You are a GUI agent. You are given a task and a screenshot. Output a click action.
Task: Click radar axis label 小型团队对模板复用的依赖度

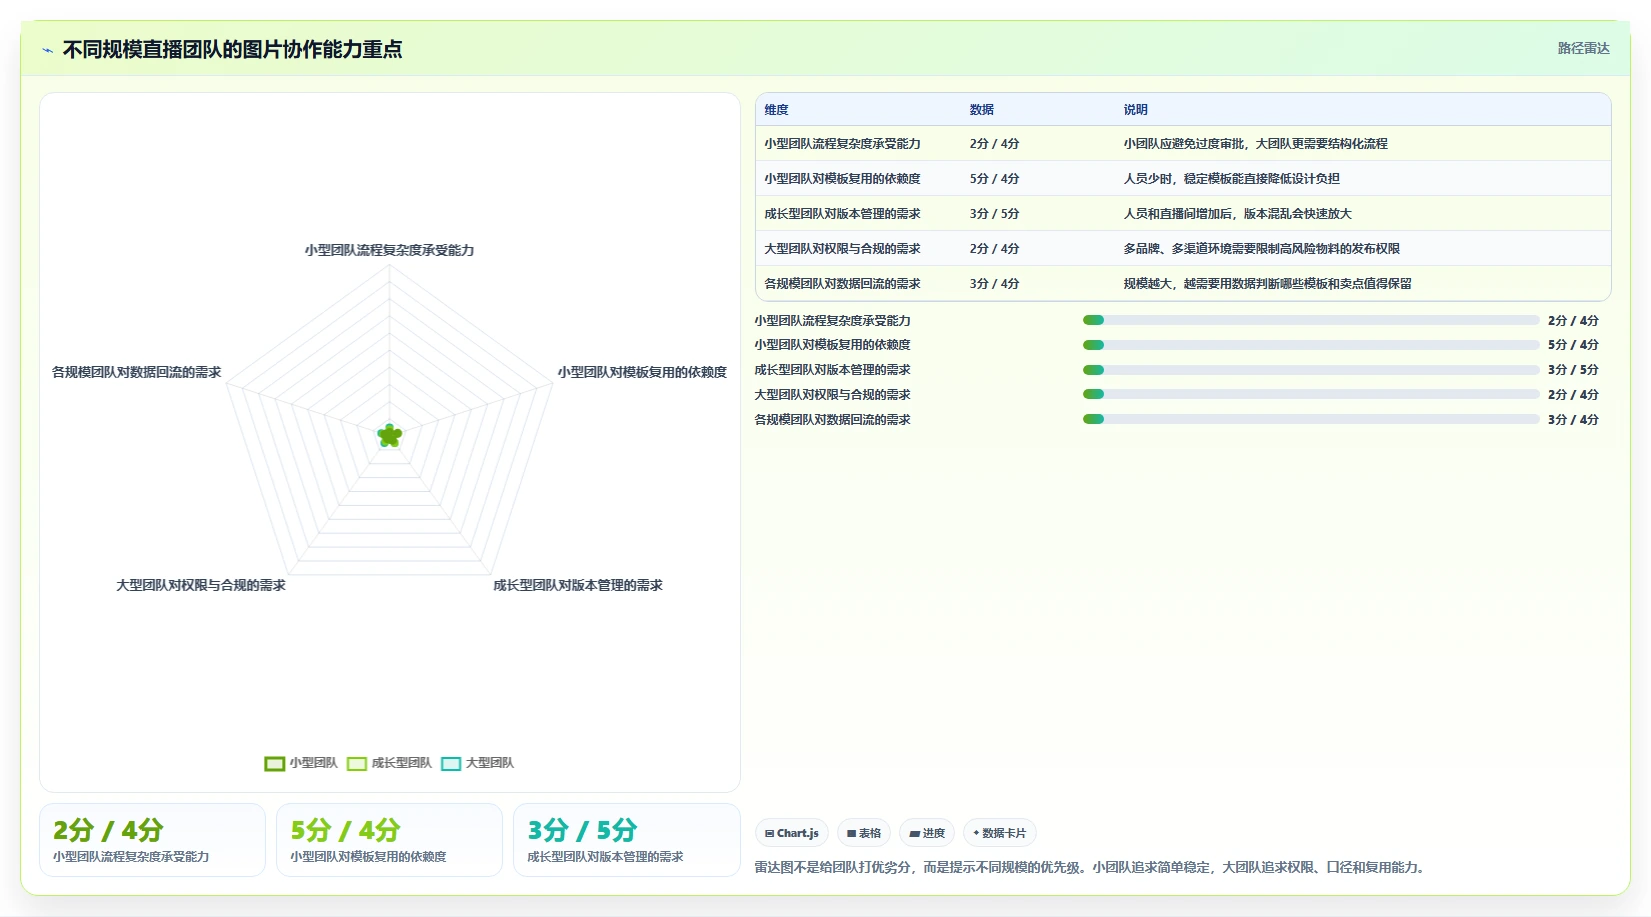coord(642,372)
